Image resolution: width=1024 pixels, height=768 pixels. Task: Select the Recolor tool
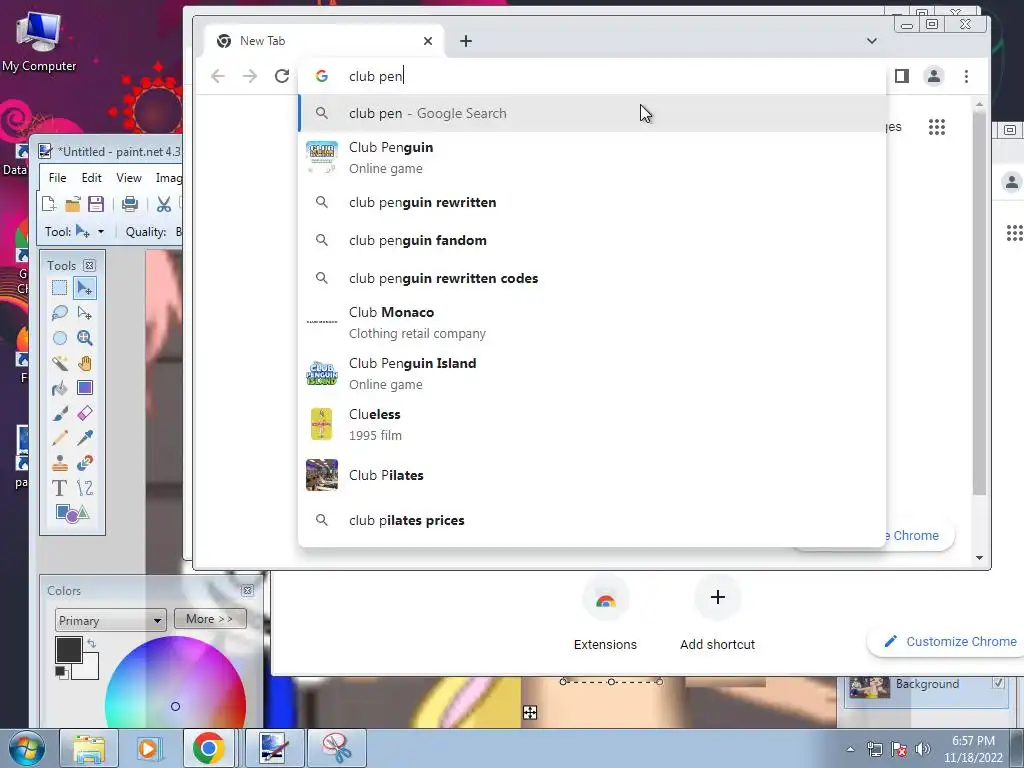(85, 463)
